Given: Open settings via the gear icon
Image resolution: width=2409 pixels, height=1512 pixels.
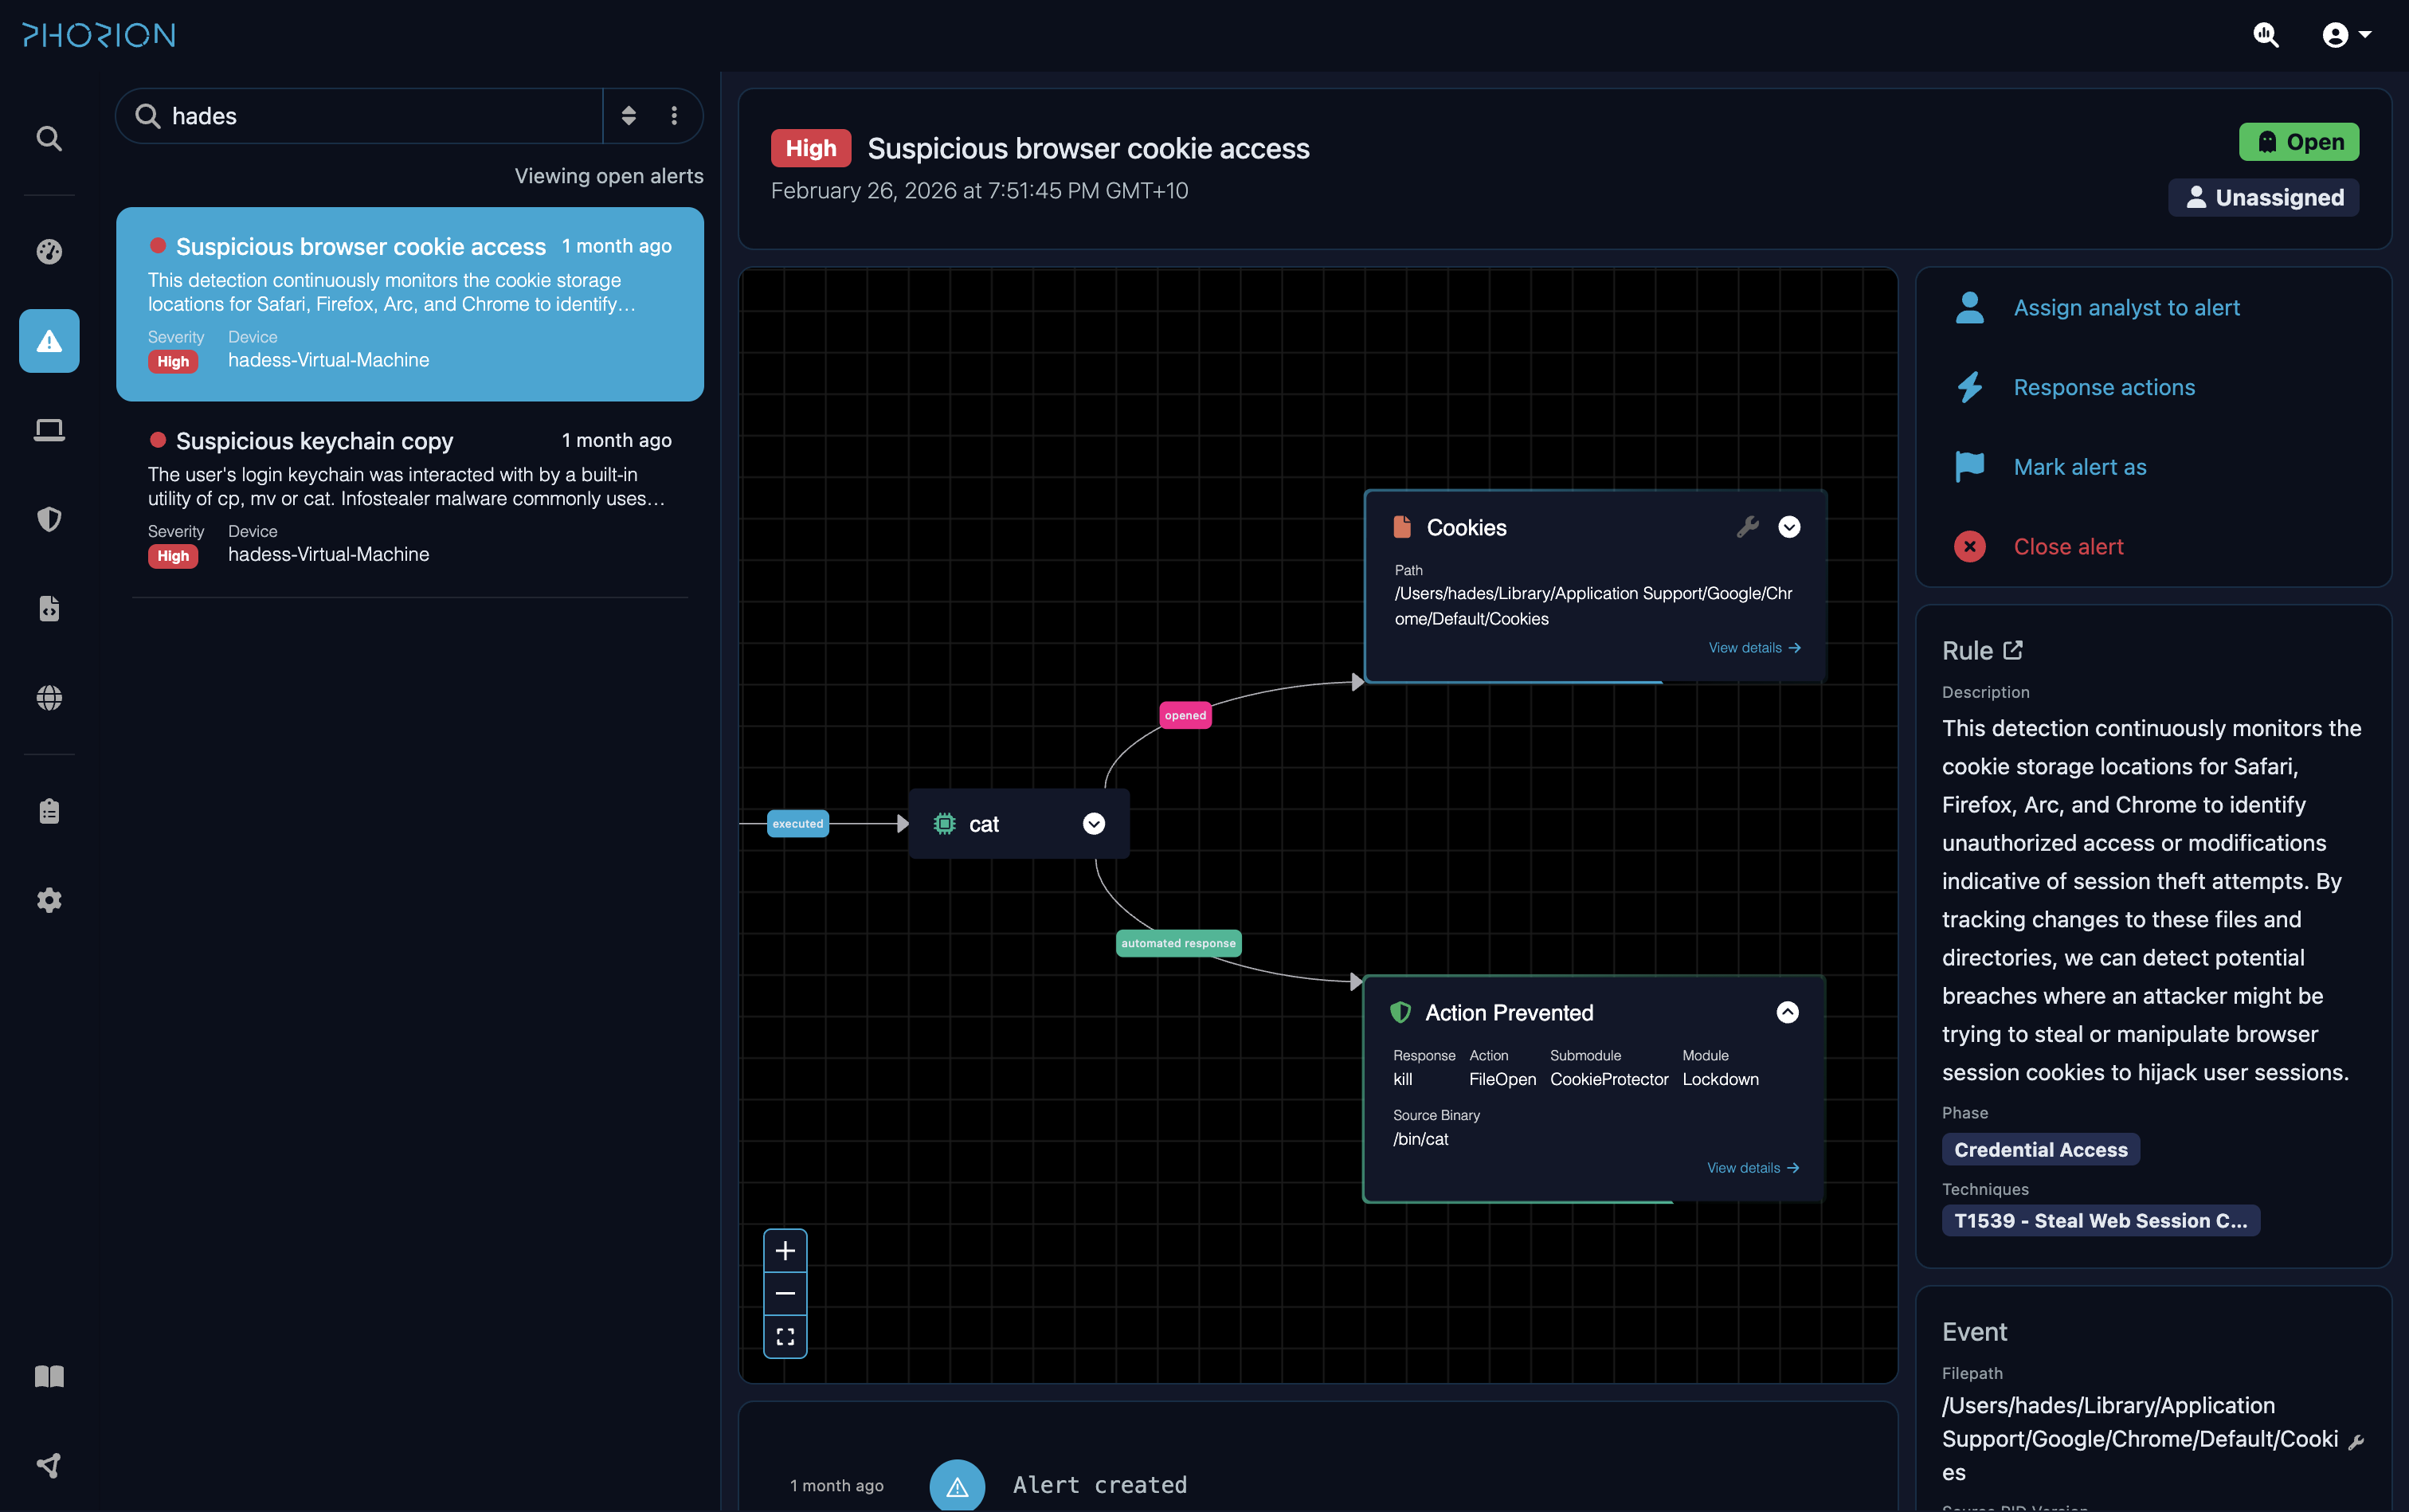Looking at the screenshot, I should click(x=48, y=899).
